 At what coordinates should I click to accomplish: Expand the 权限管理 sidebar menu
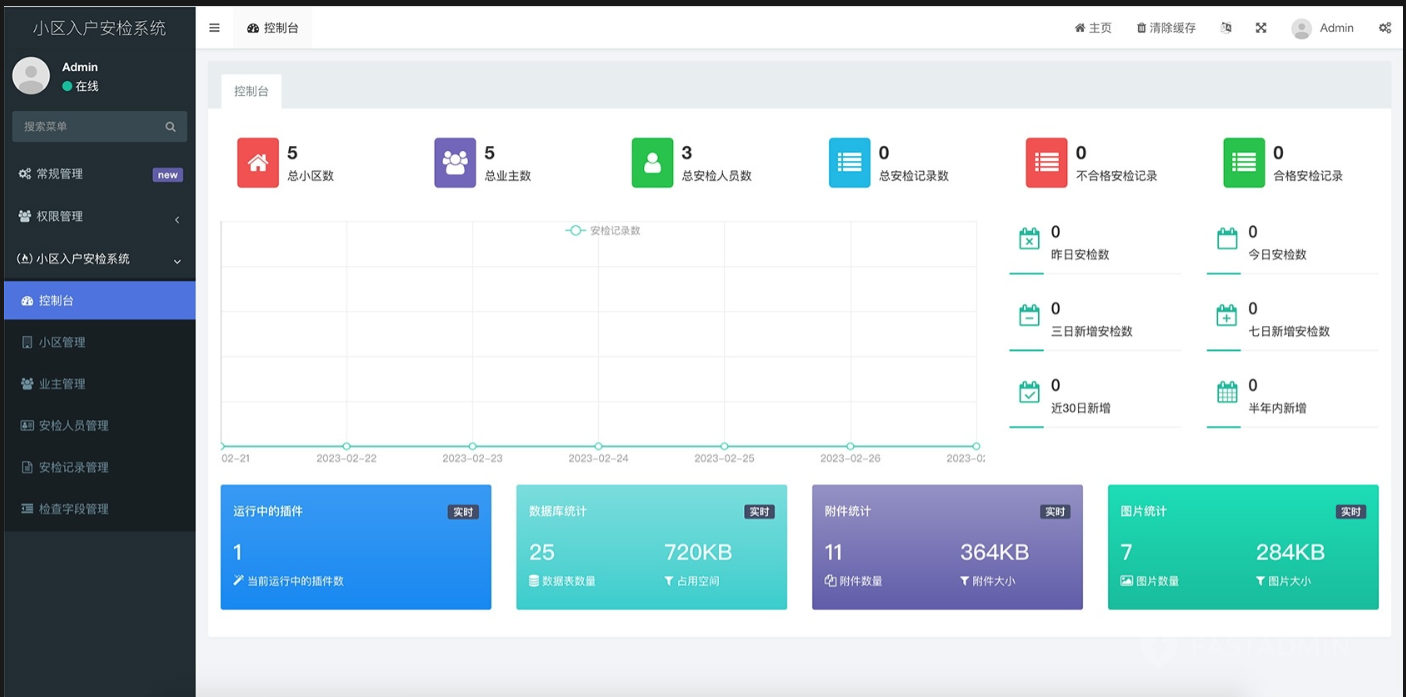[98, 217]
